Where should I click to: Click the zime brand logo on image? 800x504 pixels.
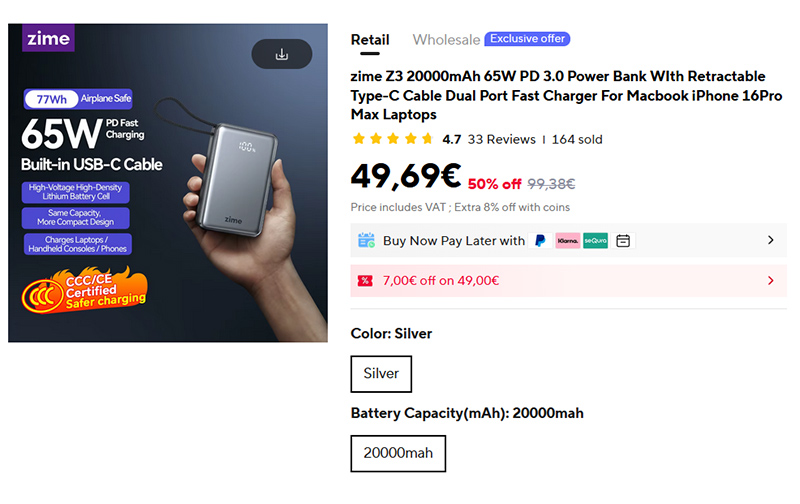click(48, 38)
